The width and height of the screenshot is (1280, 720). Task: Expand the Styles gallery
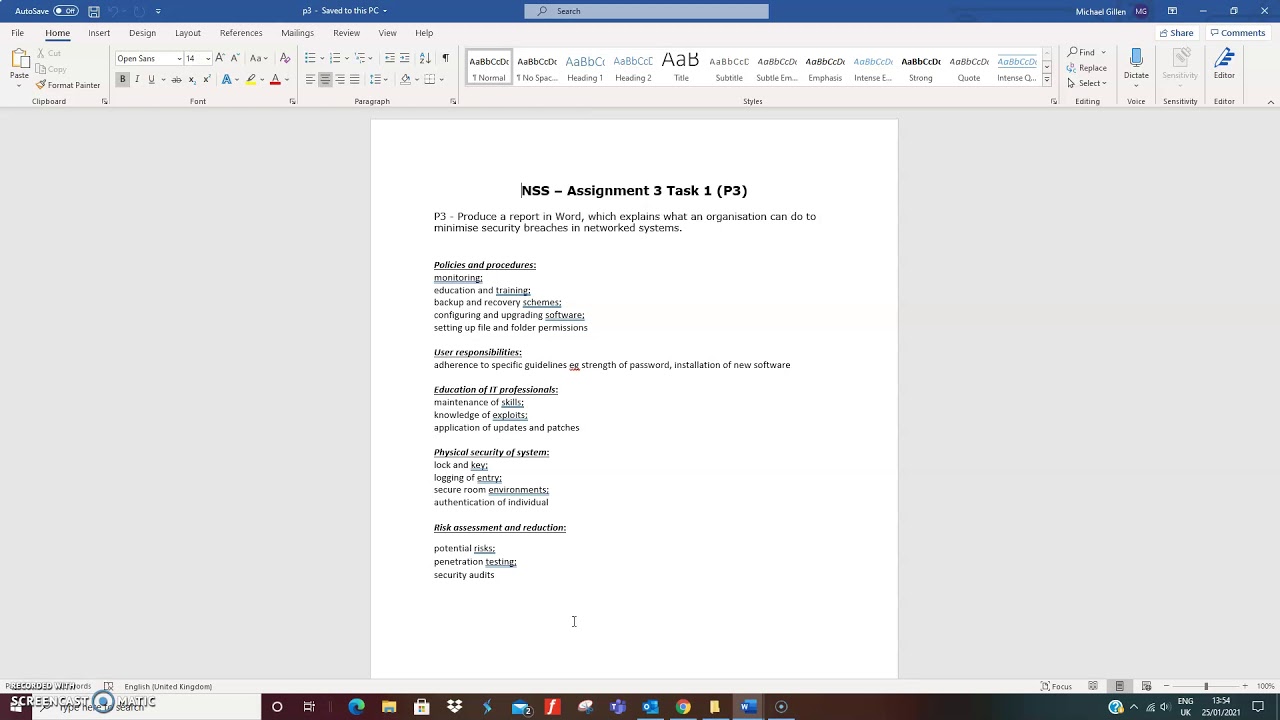[1046, 79]
